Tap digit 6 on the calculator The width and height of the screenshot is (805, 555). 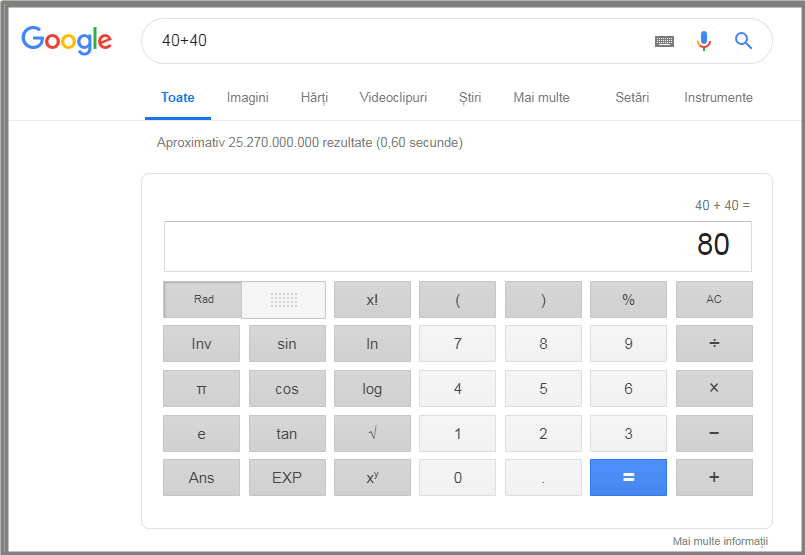coord(628,389)
